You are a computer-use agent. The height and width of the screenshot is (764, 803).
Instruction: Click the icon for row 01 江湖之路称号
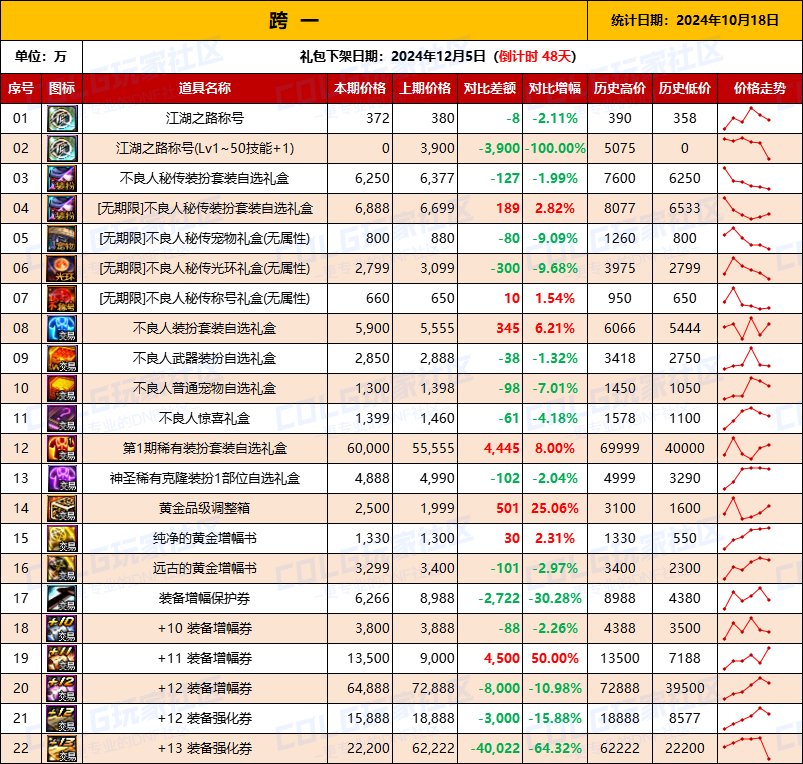[62, 118]
